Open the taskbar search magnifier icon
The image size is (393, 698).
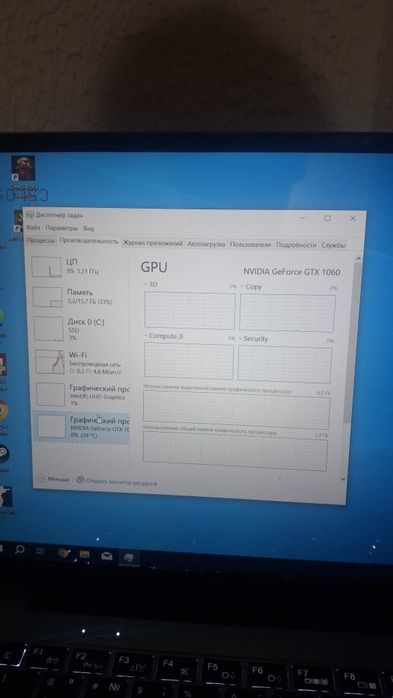[20, 549]
